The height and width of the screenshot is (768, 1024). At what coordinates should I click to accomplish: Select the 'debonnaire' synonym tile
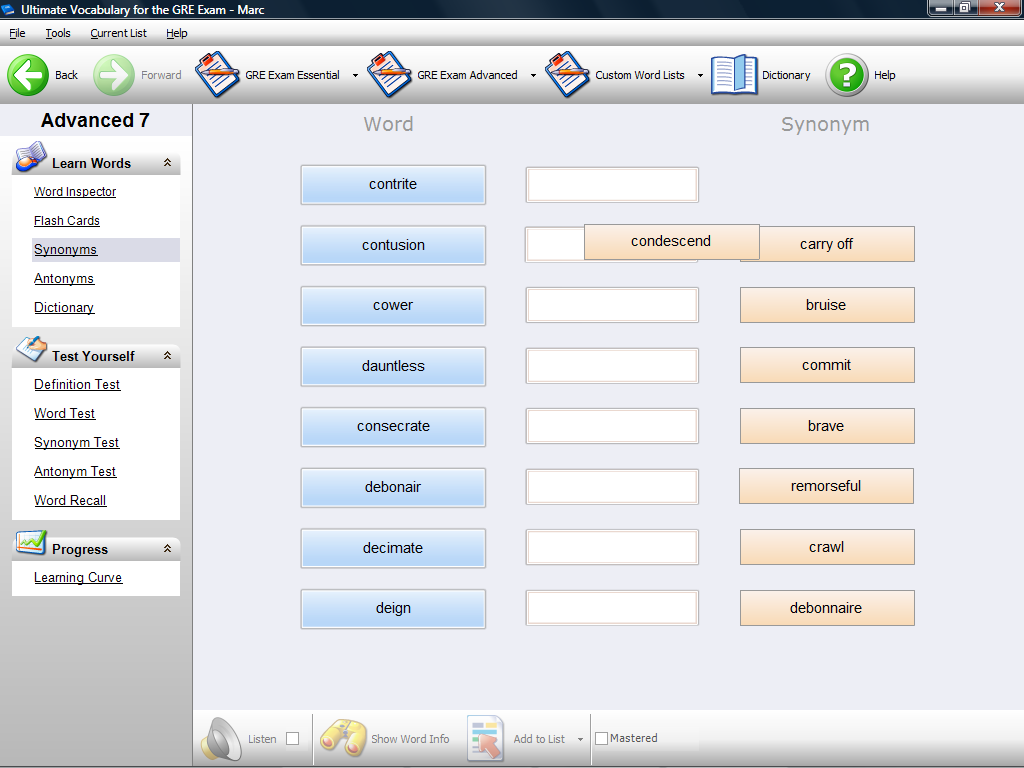827,608
